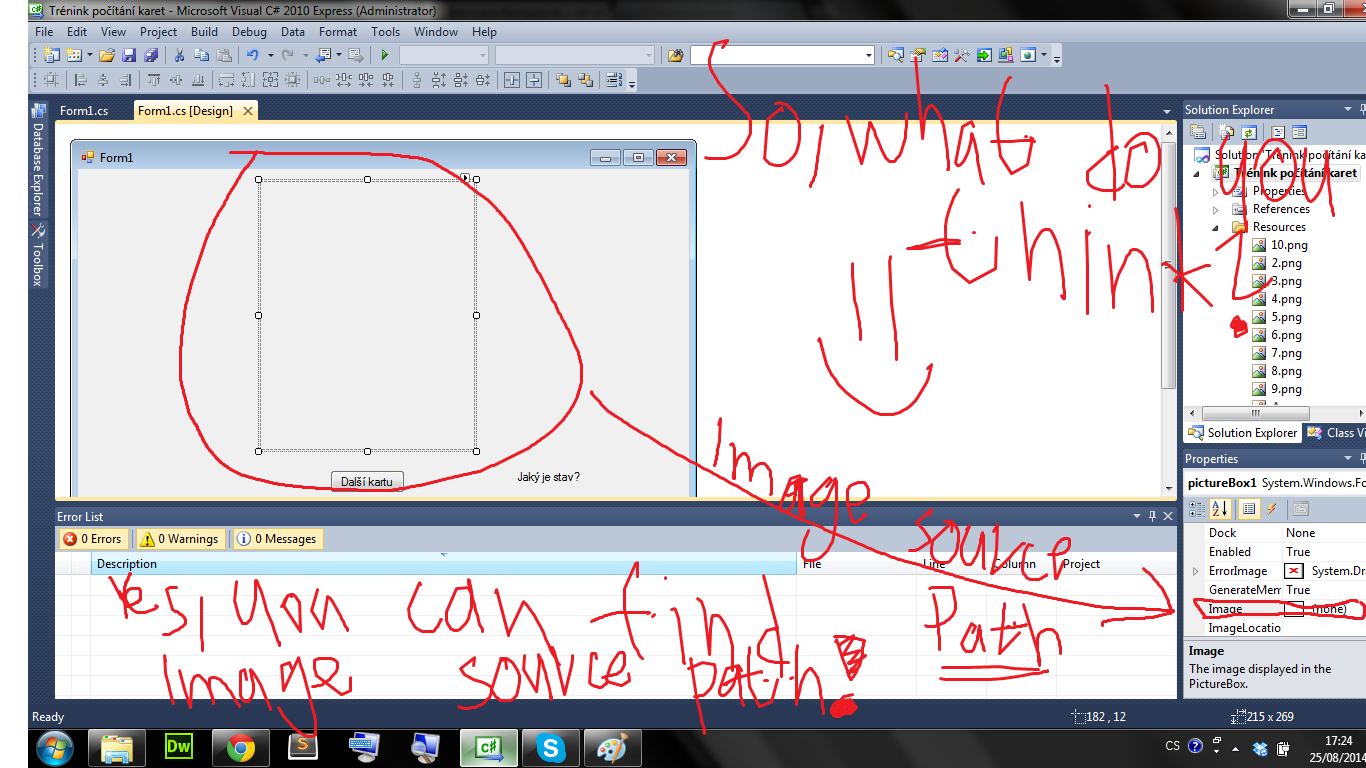Image resolution: width=1366 pixels, height=768 pixels.
Task: Click the Cut scissors icon
Action: click(179, 55)
